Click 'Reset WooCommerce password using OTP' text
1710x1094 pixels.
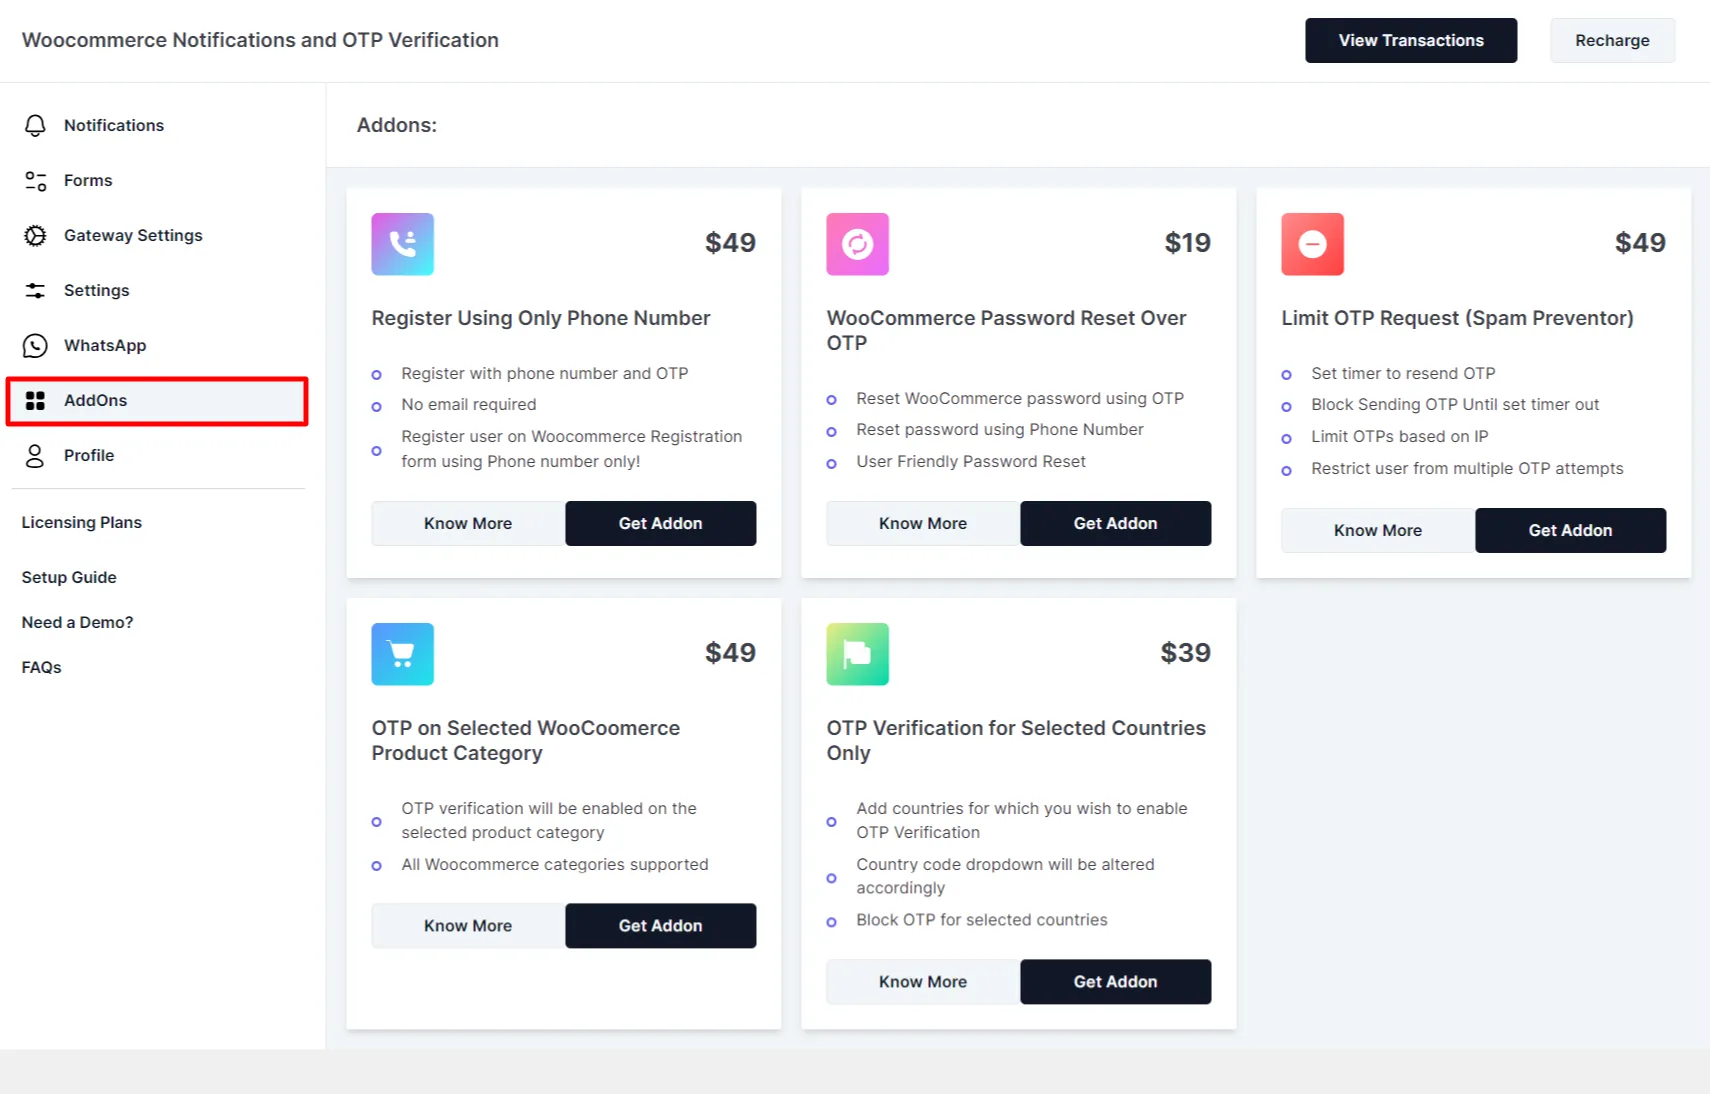[x=1020, y=398]
